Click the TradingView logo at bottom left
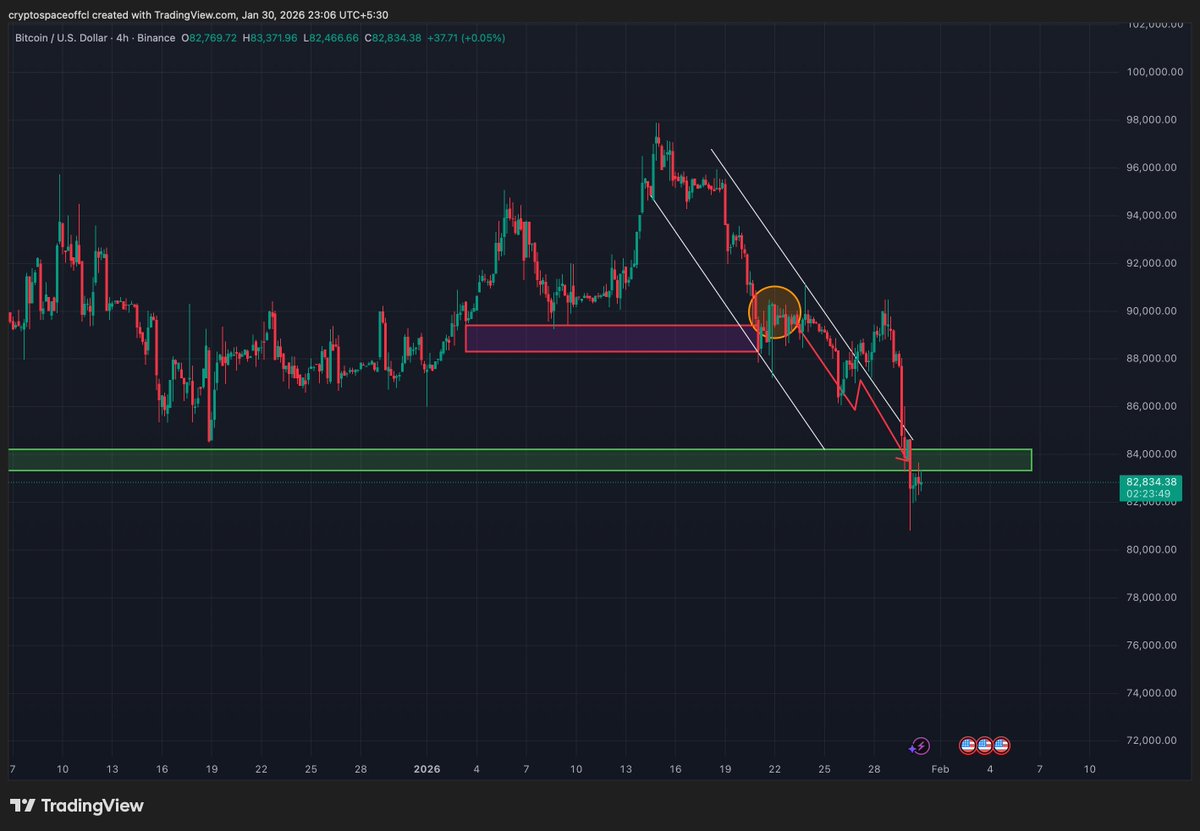This screenshot has width=1200, height=831. [x=77, y=806]
